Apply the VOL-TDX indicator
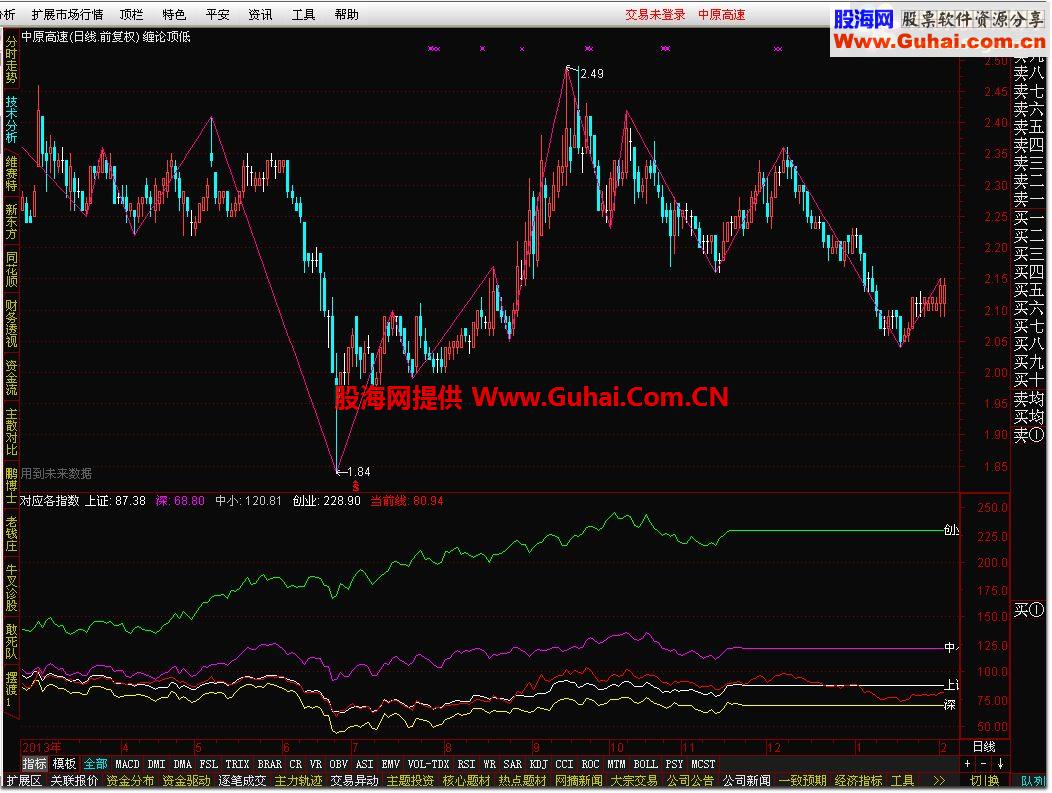This screenshot has height=793, width=1052. 429,763
